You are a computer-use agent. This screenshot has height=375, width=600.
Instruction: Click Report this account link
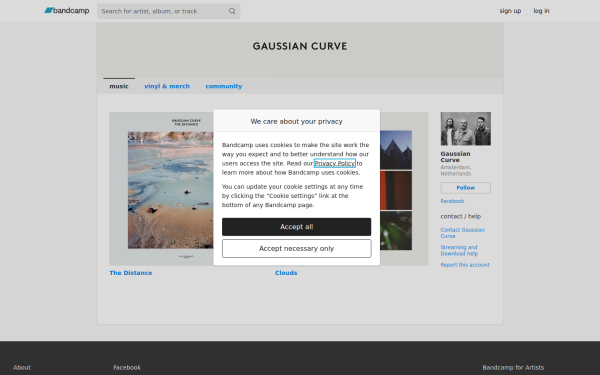click(x=465, y=265)
